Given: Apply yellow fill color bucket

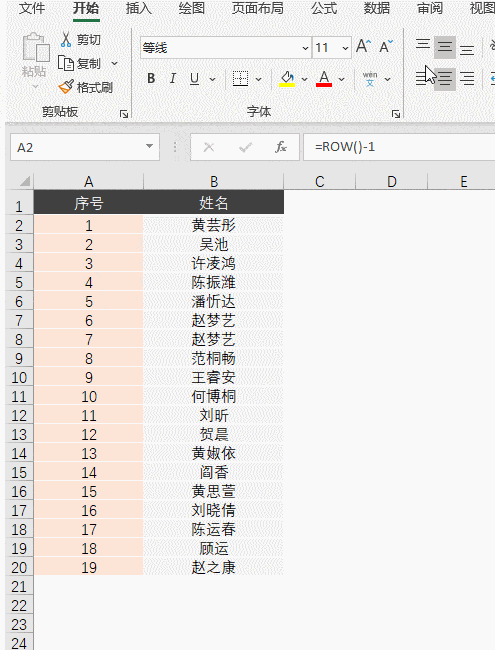Looking at the screenshot, I should click(x=287, y=78).
